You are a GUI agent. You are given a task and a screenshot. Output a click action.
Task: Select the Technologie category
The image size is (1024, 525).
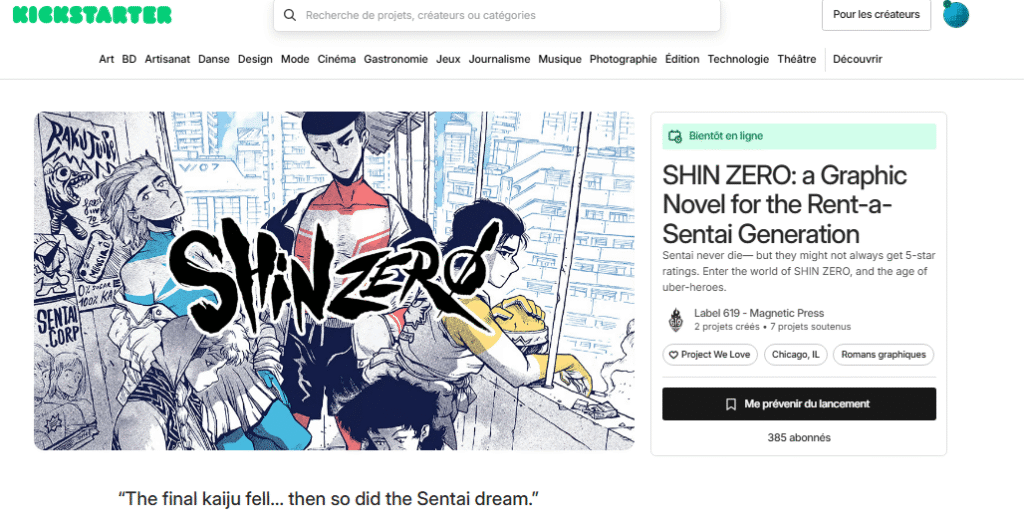738,59
